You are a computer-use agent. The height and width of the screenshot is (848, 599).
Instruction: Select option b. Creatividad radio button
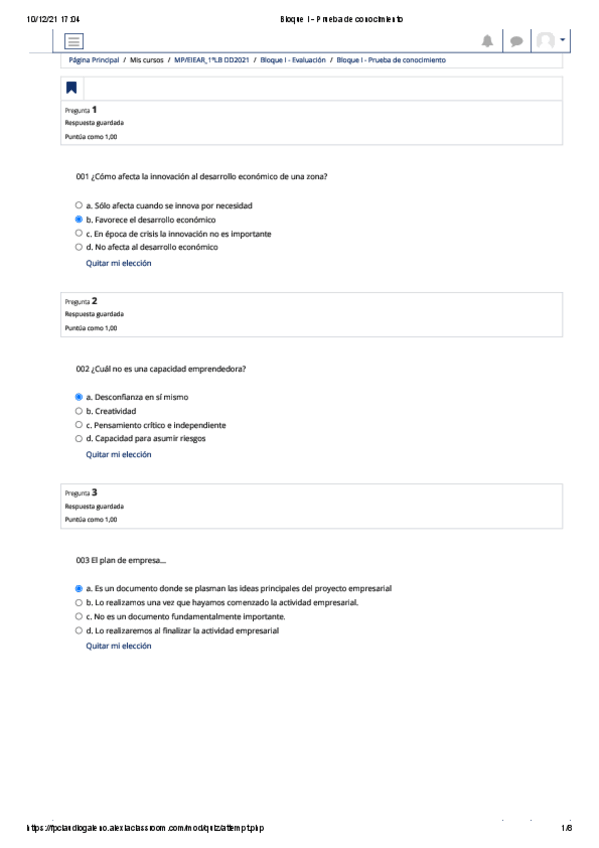pos(79,411)
